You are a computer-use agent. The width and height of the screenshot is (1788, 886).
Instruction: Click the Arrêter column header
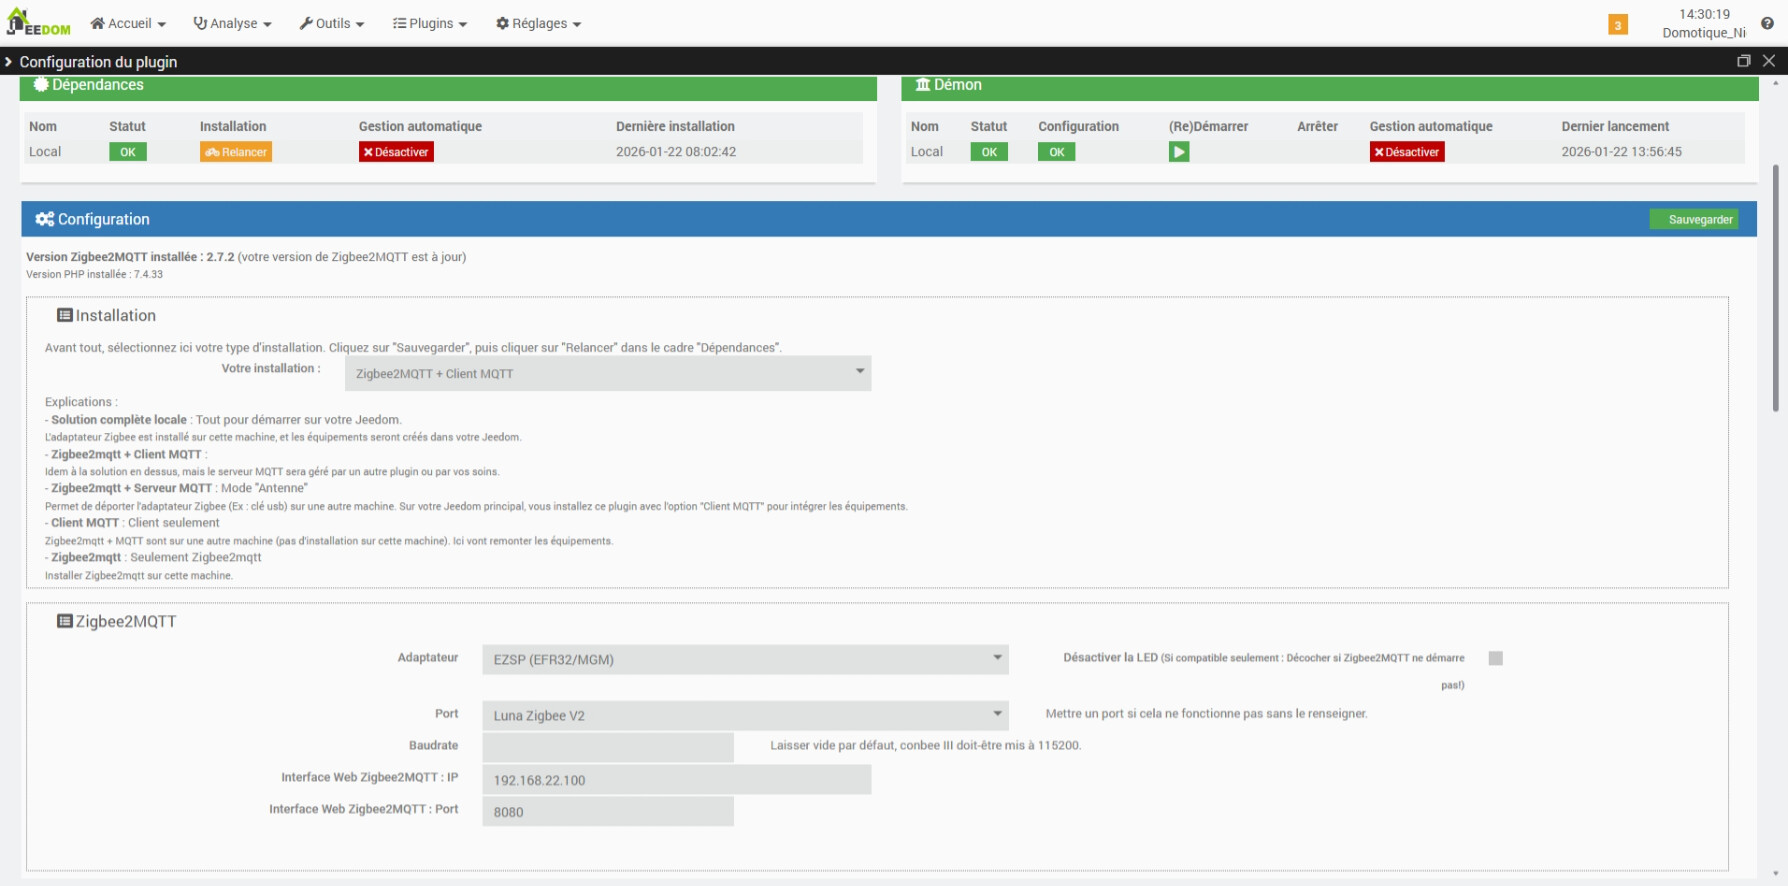point(1317,126)
